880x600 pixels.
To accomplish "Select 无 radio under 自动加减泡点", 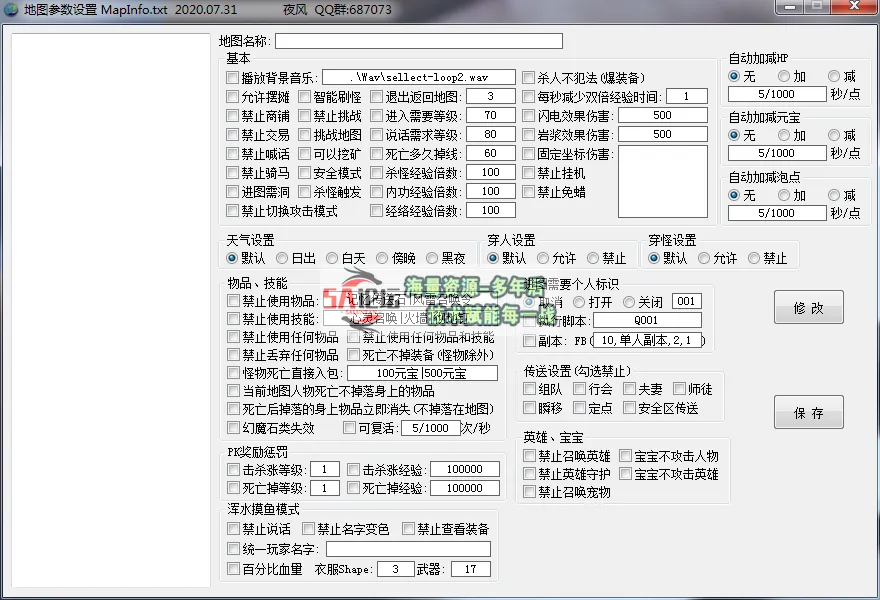I will pyautogui.click(x=734, y=195).
